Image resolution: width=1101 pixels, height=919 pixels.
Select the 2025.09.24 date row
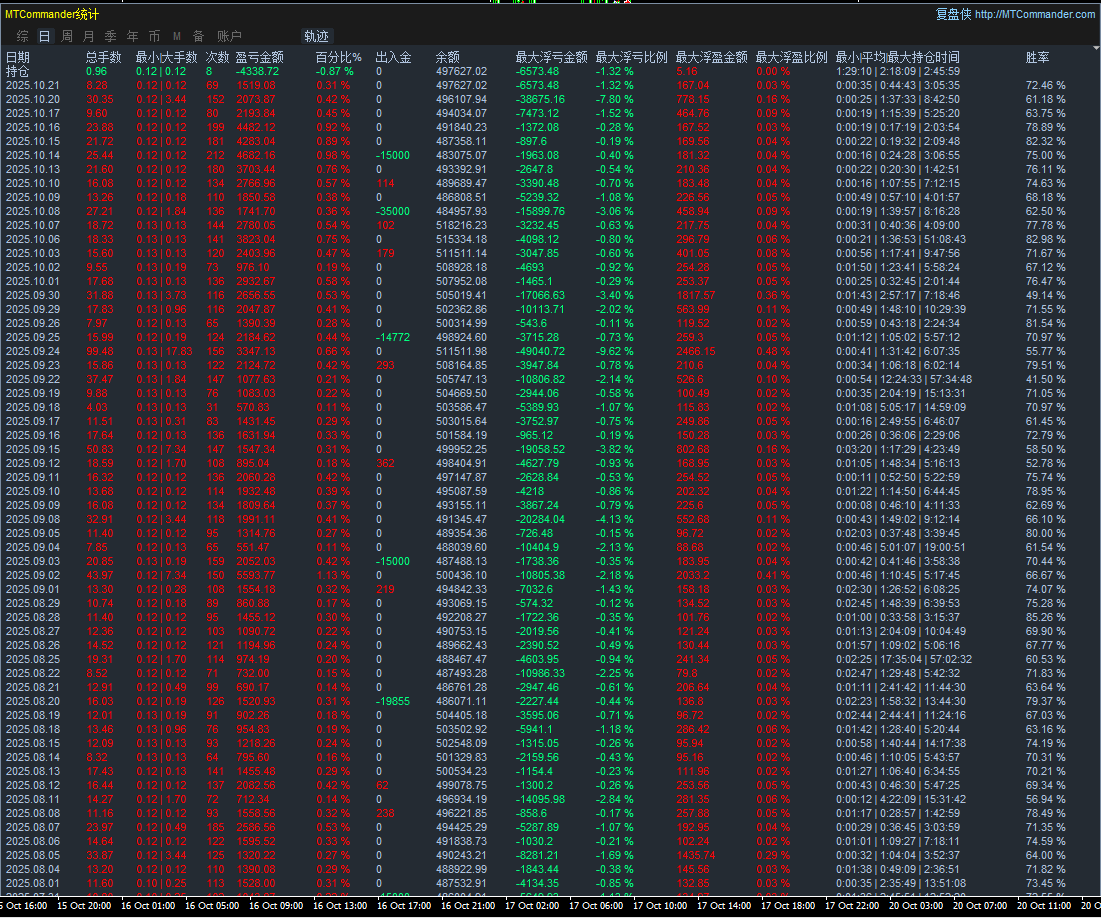(x=33, y=351)
